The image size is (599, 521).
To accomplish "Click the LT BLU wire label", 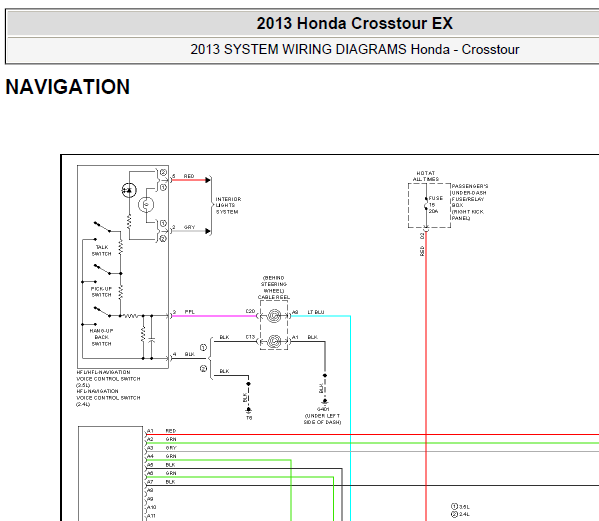I will [x=316, y=312].
